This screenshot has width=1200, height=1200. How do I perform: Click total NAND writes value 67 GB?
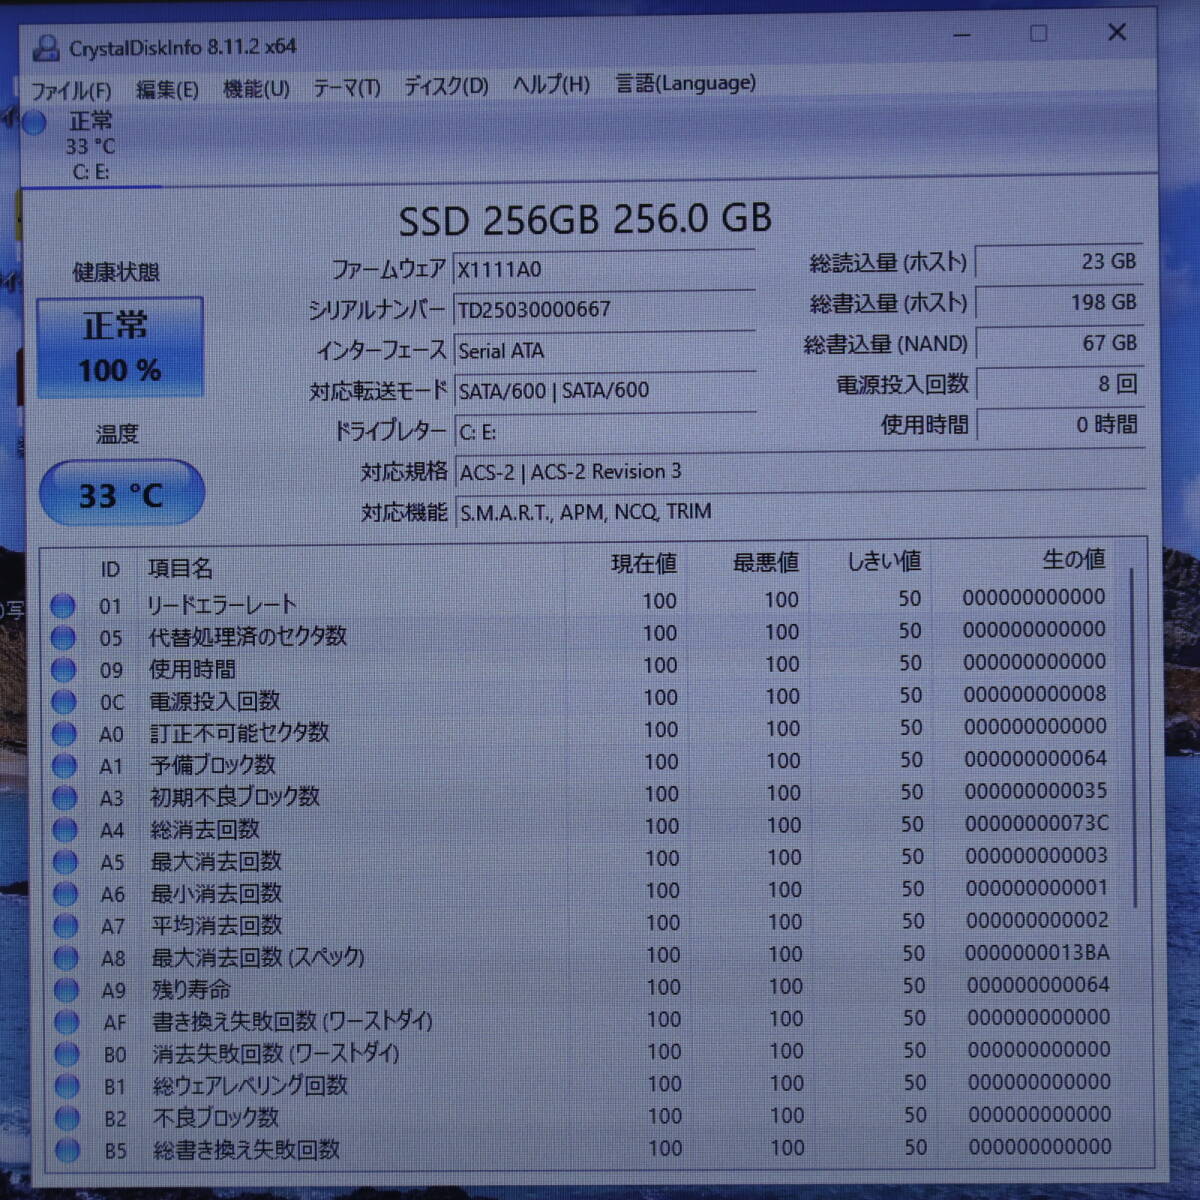1059,343
